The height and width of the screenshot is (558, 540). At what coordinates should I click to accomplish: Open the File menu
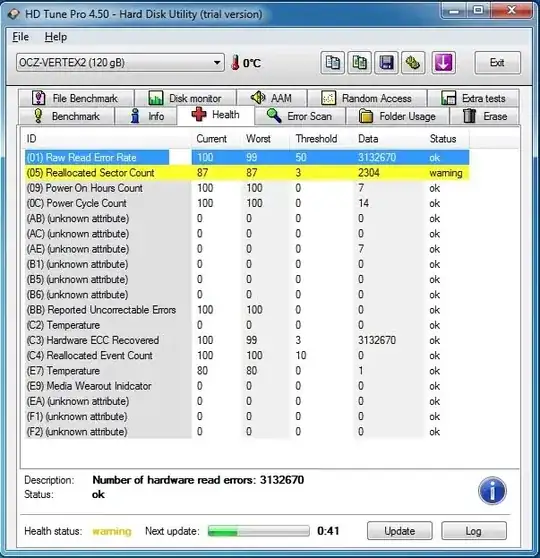[x=20, y=37]
